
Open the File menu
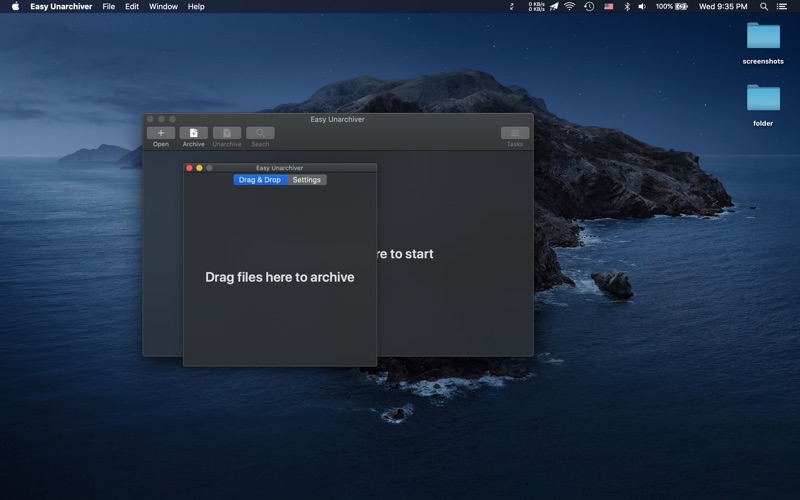tap(109, 7)
